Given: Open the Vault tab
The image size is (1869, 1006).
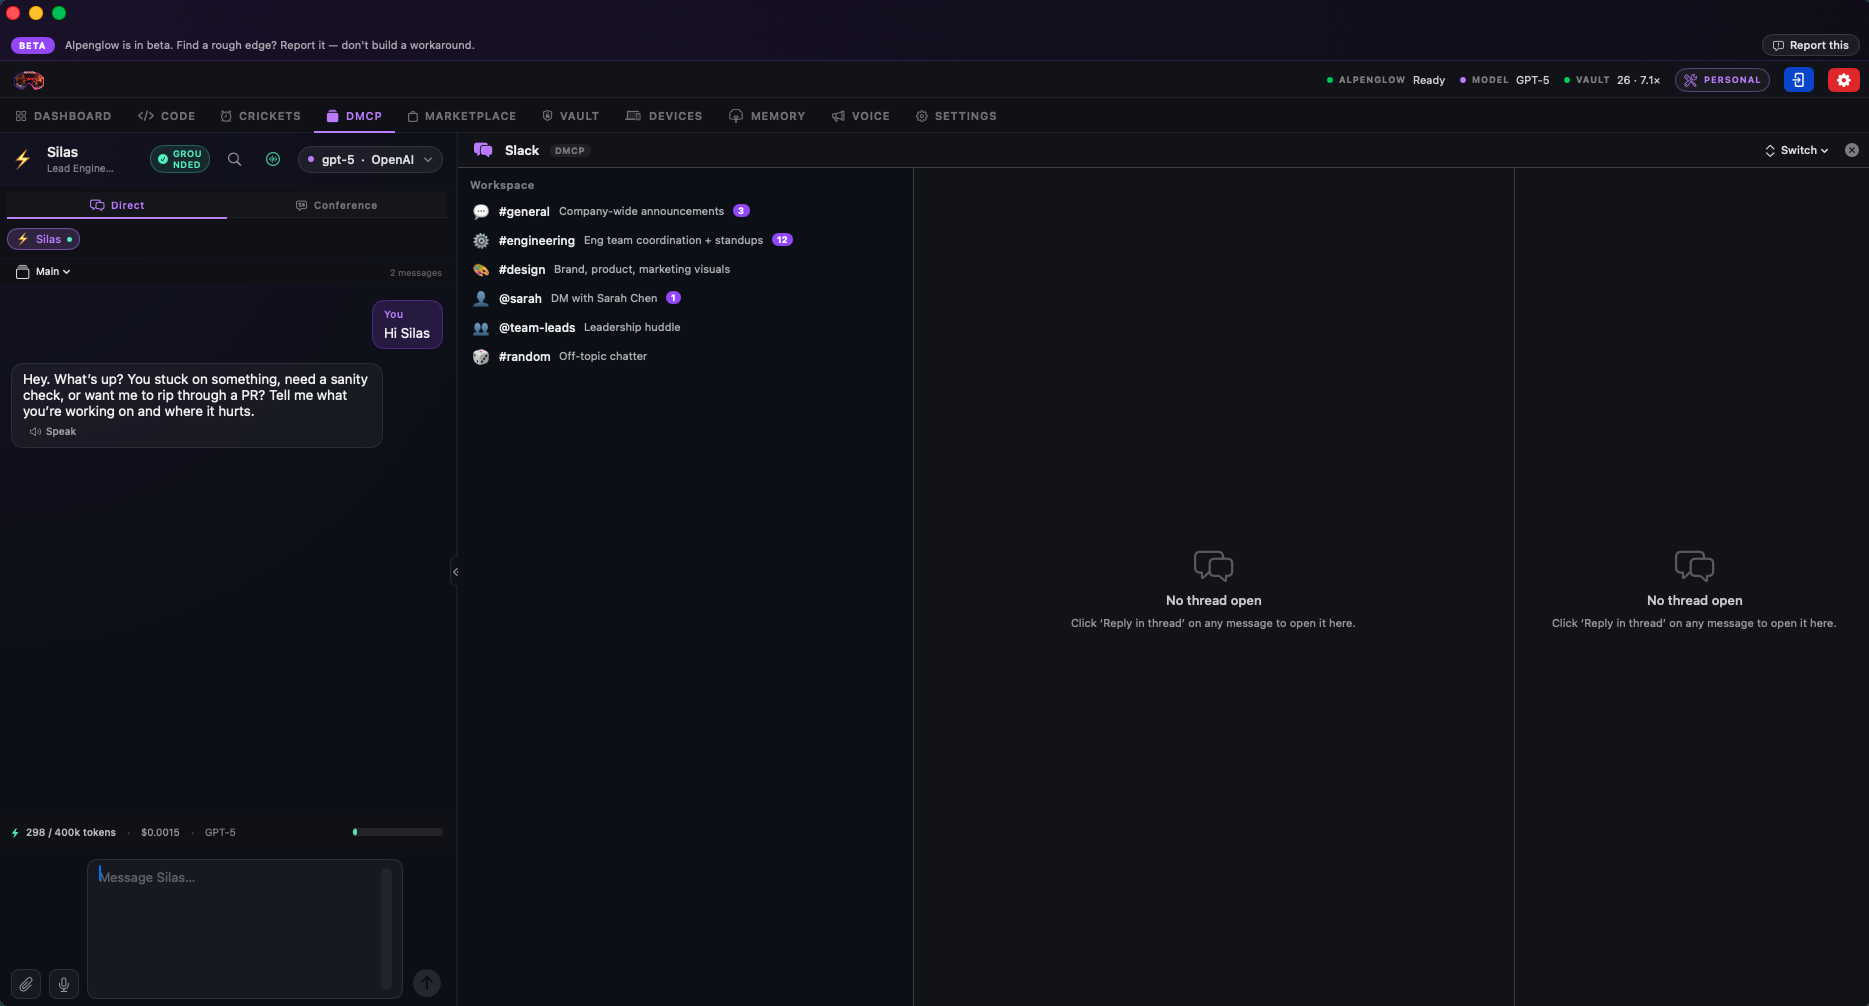Looking at the screenshot, I should (570, 116).
